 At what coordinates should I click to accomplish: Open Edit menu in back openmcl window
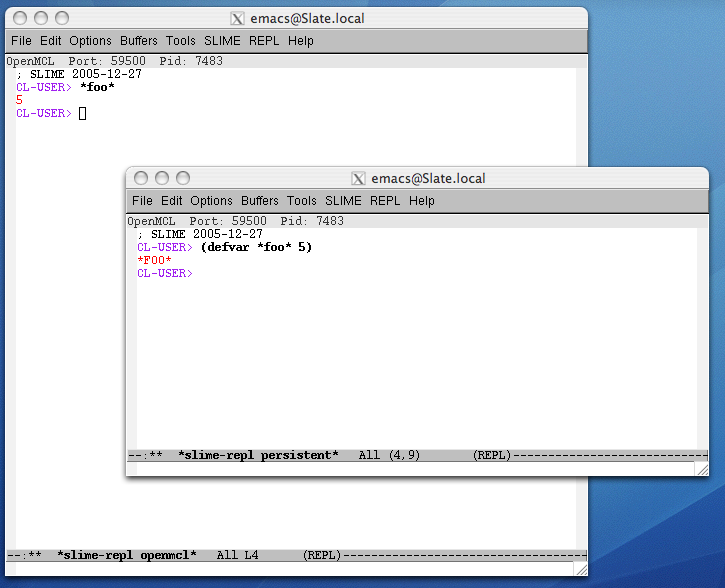click(50, 41)
